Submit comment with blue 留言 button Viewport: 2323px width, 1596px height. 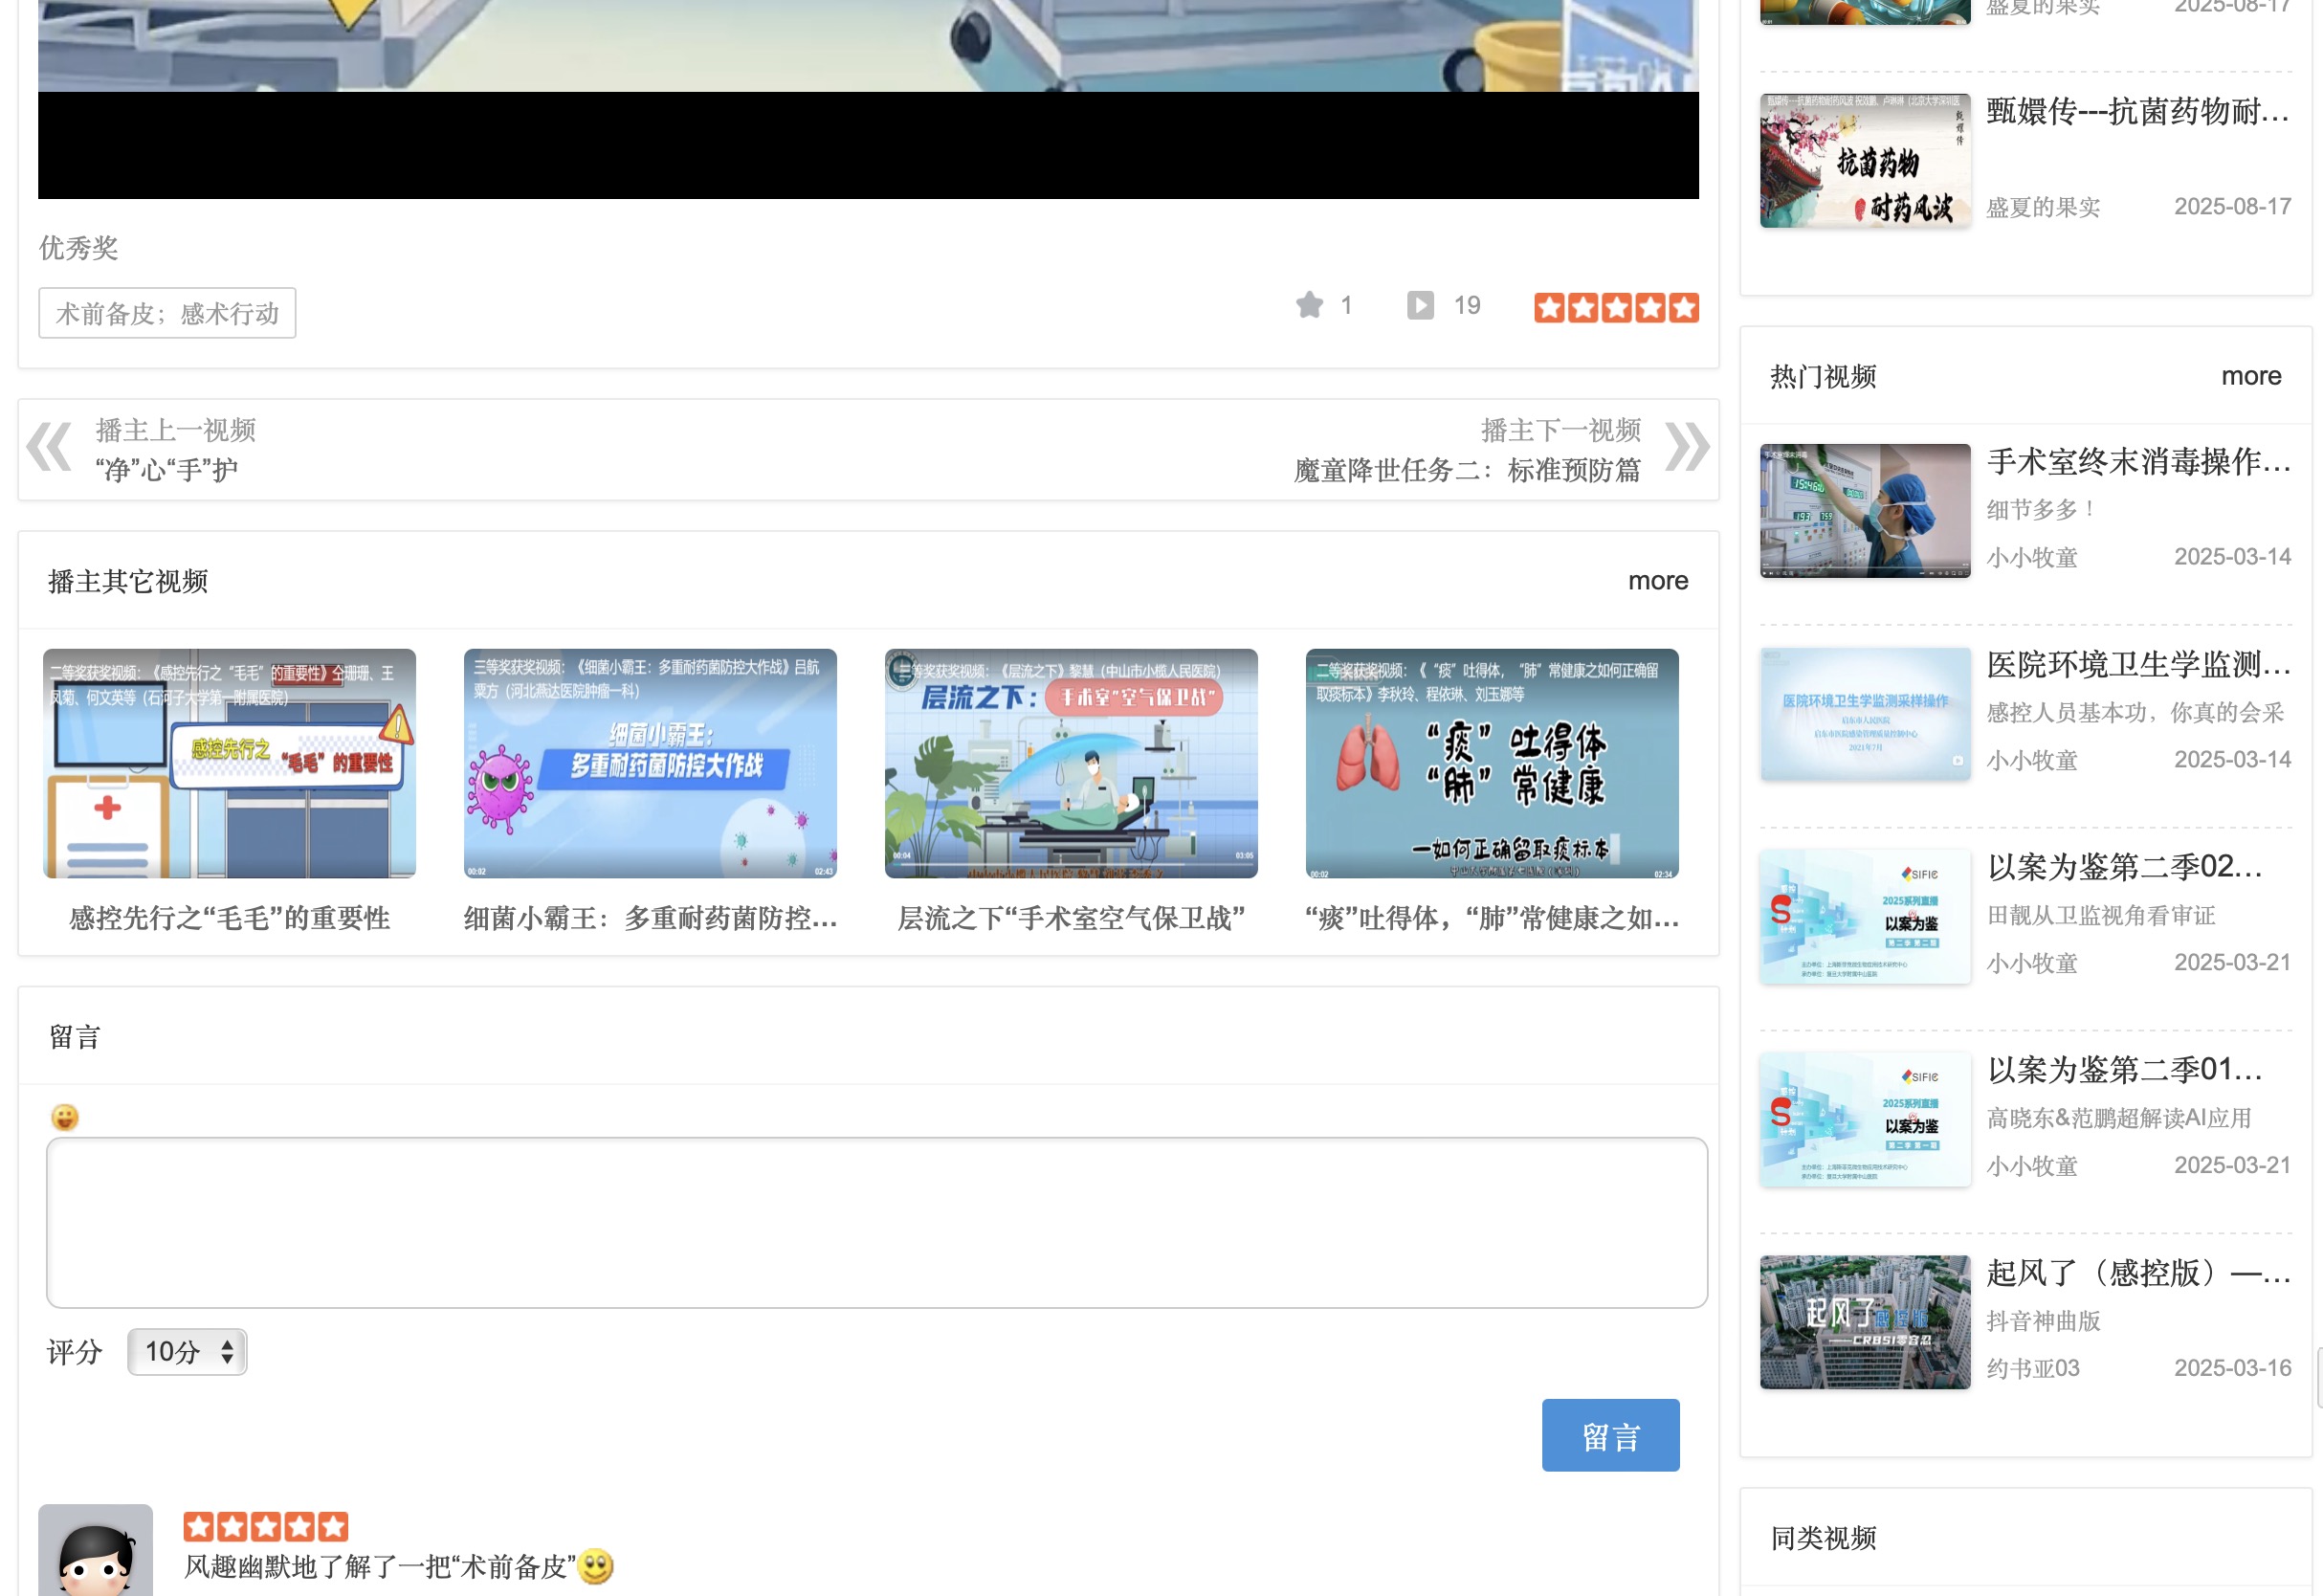coord(1609,1435)
